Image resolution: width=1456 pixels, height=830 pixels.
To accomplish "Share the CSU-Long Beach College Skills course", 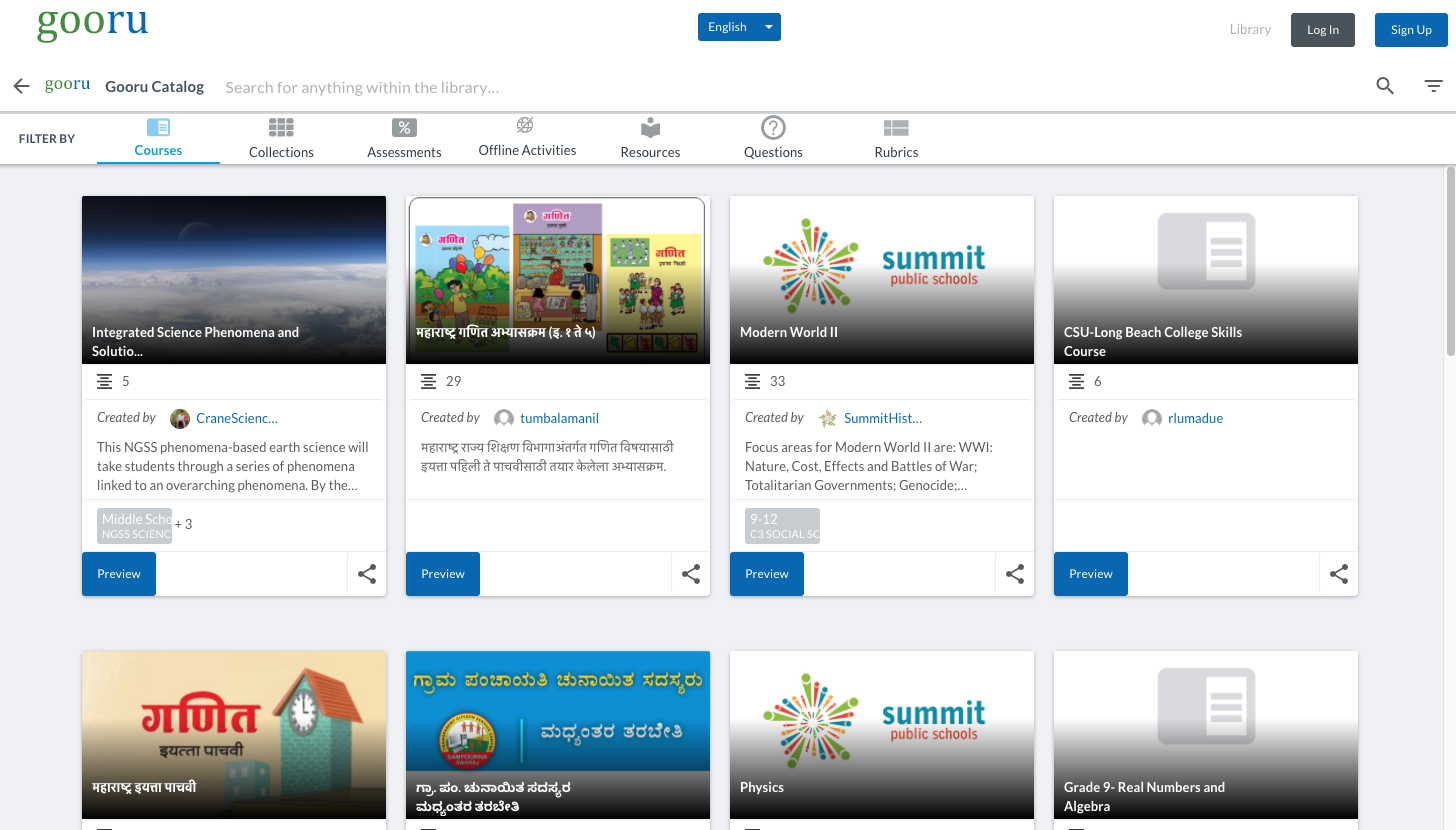I will click(x=1339, y=574).
